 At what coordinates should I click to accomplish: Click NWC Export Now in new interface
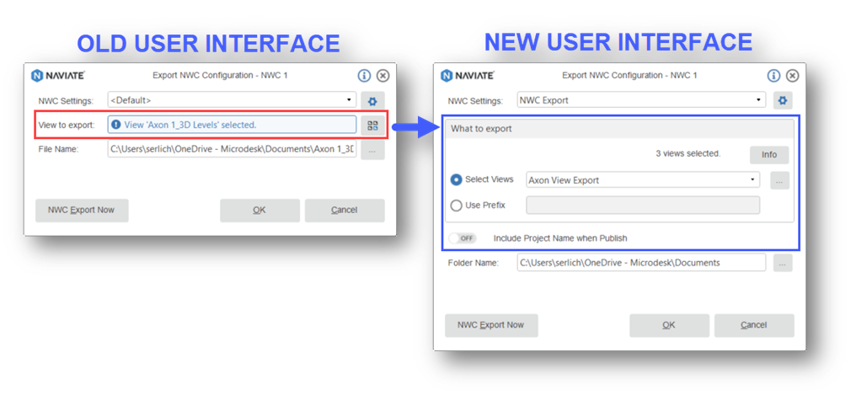(x=491, y=325)
